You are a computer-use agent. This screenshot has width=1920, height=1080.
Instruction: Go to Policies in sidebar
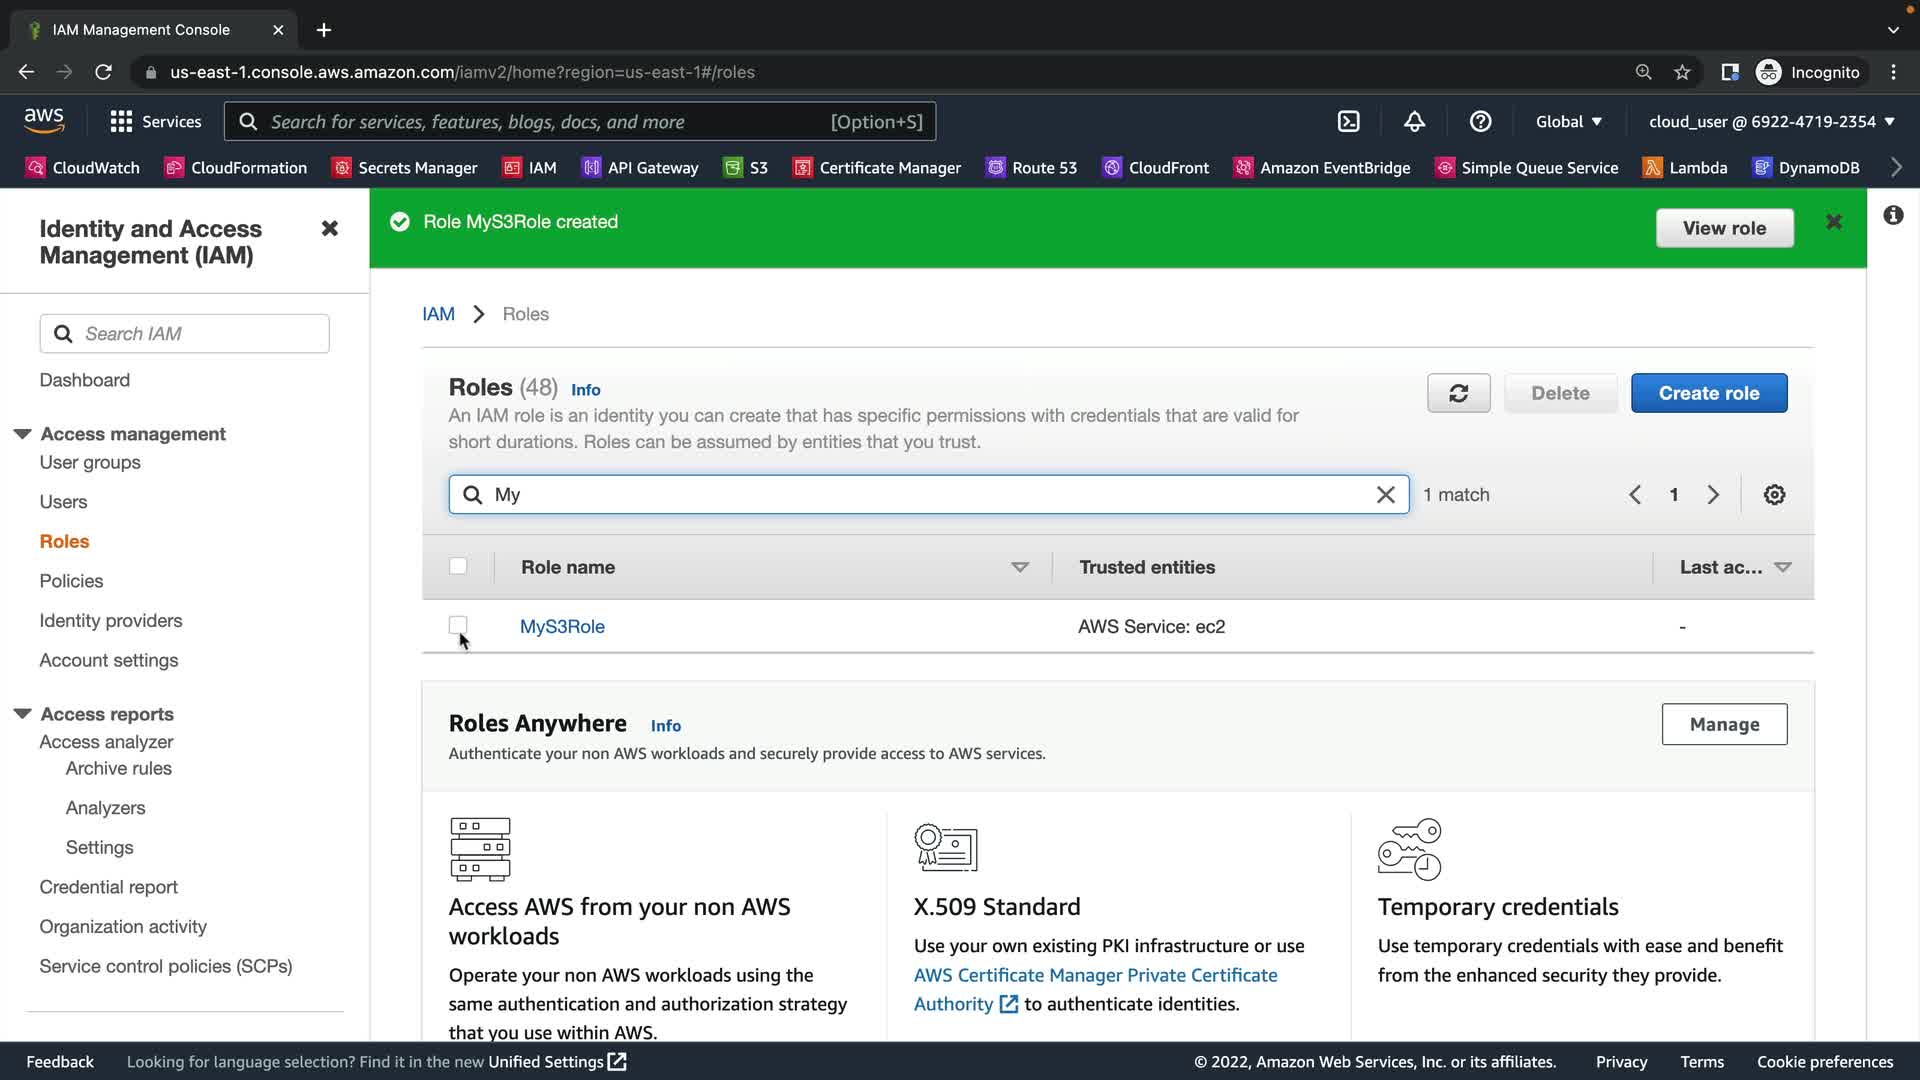[x=71, y=581]
